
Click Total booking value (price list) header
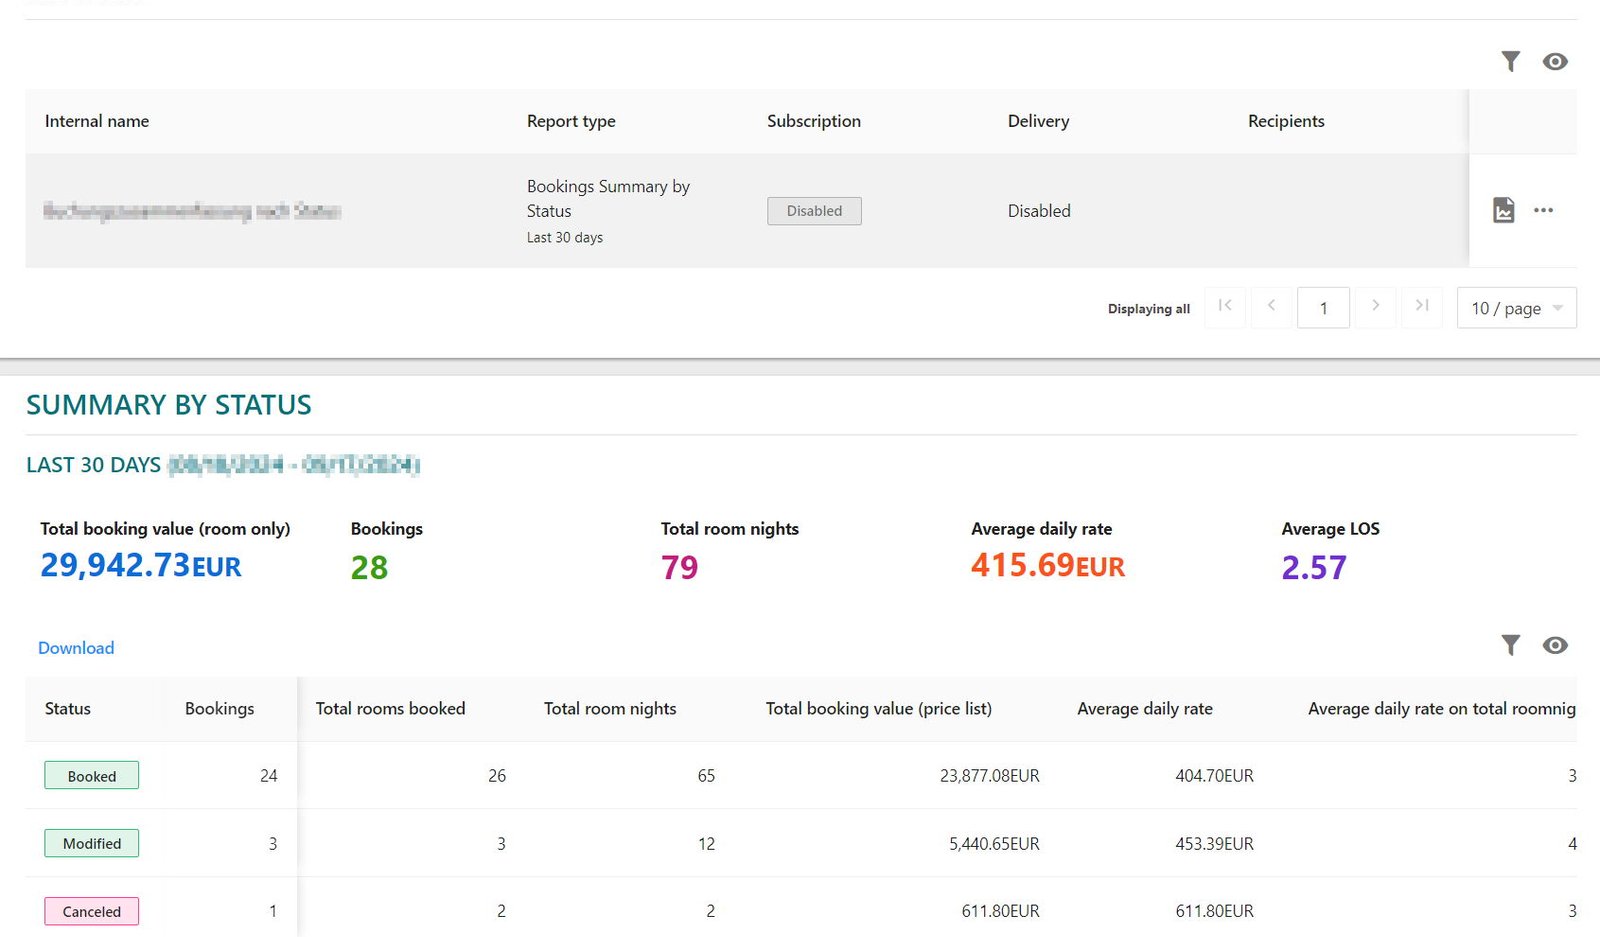click(x=879, y=709)
